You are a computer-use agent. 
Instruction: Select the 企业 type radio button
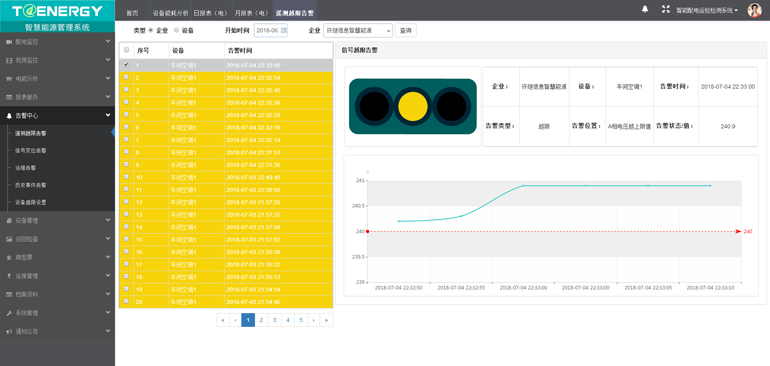[x=150, y=30]
